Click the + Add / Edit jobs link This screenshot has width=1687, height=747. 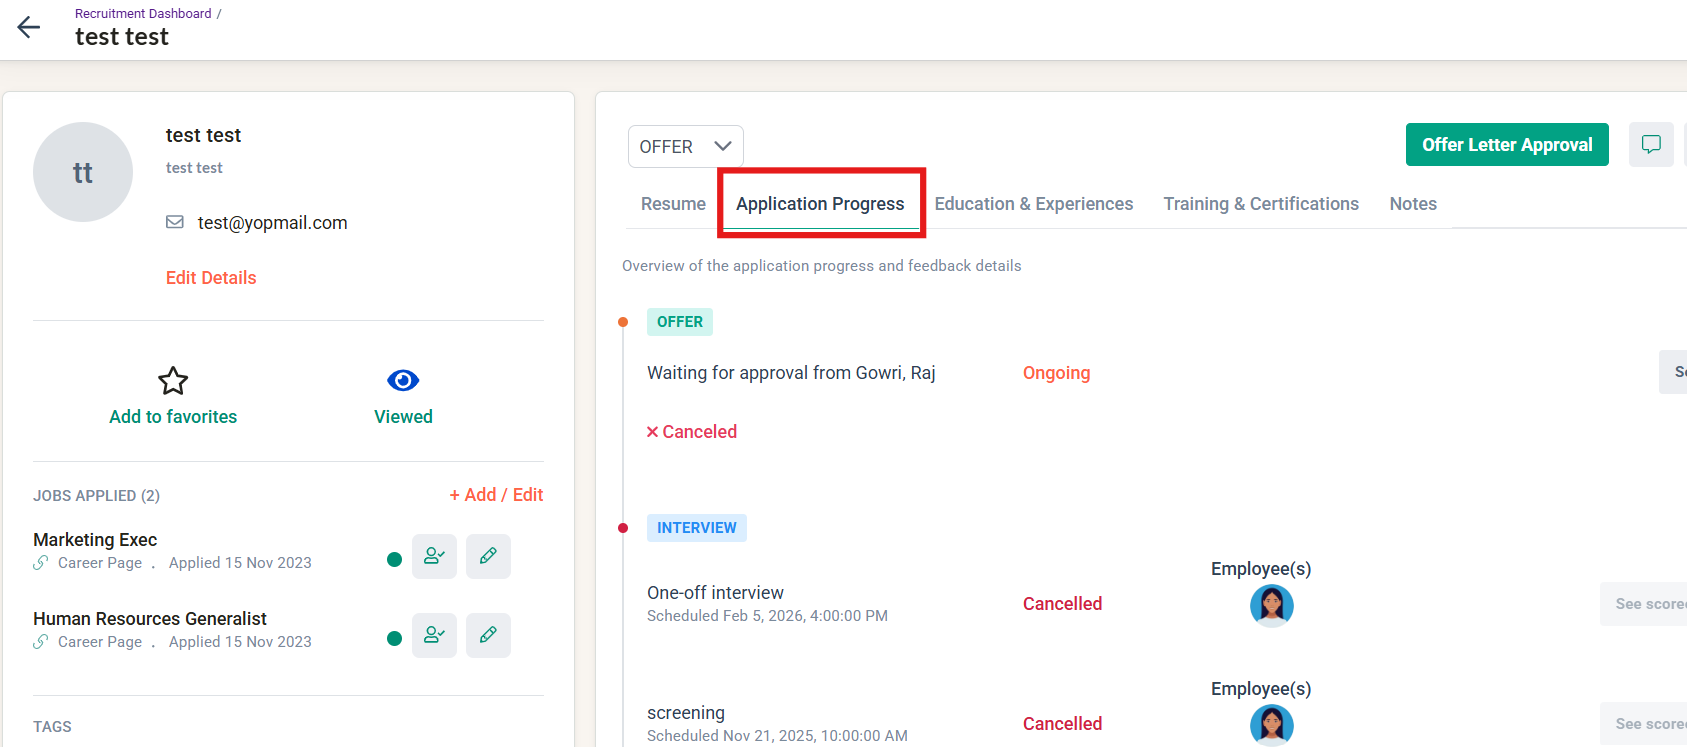click(496, 495)
